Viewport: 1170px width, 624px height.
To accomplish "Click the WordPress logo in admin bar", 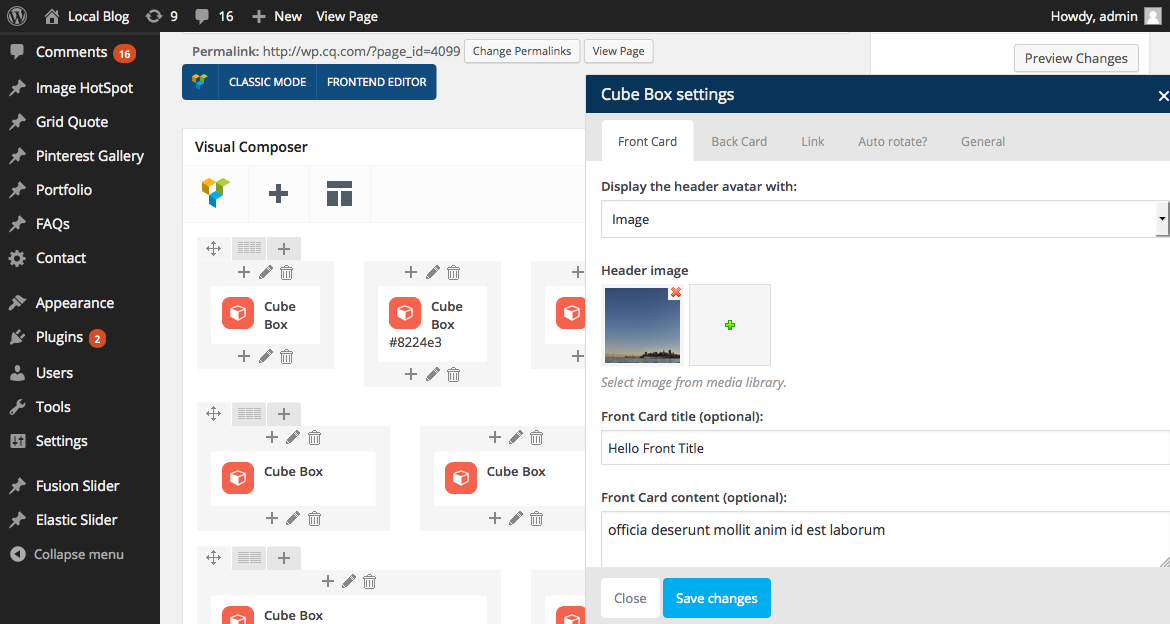I will [x=17, y=16].
